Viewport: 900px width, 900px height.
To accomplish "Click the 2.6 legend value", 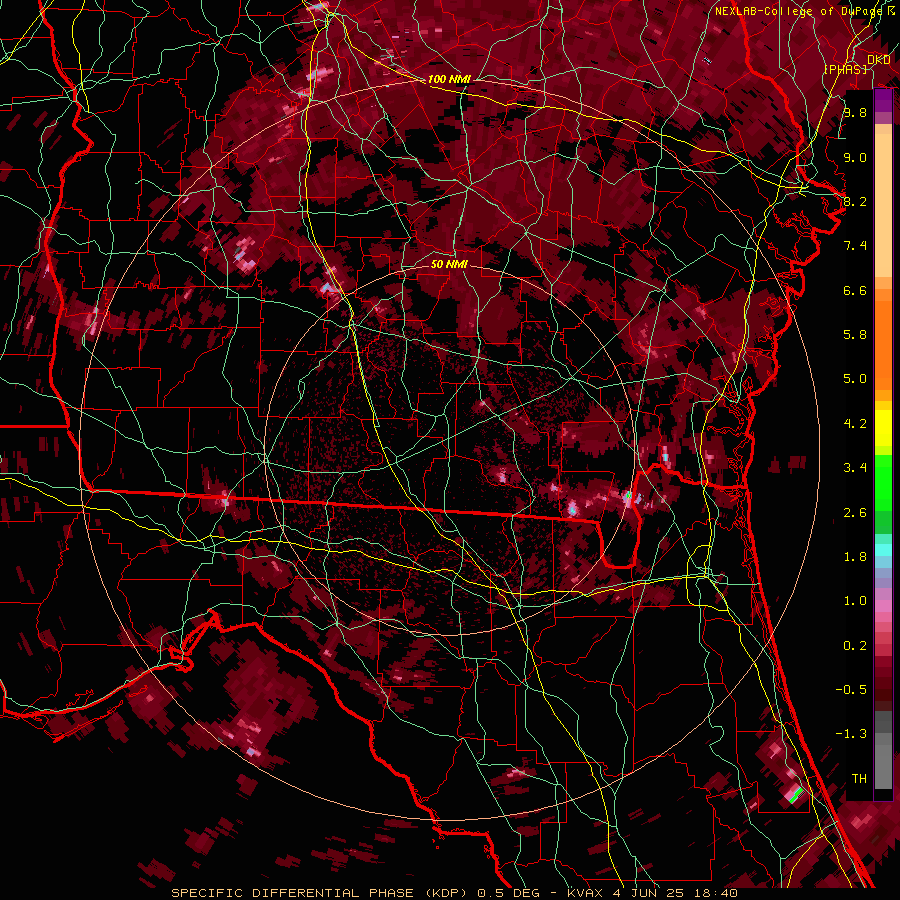I will [855, 513].
